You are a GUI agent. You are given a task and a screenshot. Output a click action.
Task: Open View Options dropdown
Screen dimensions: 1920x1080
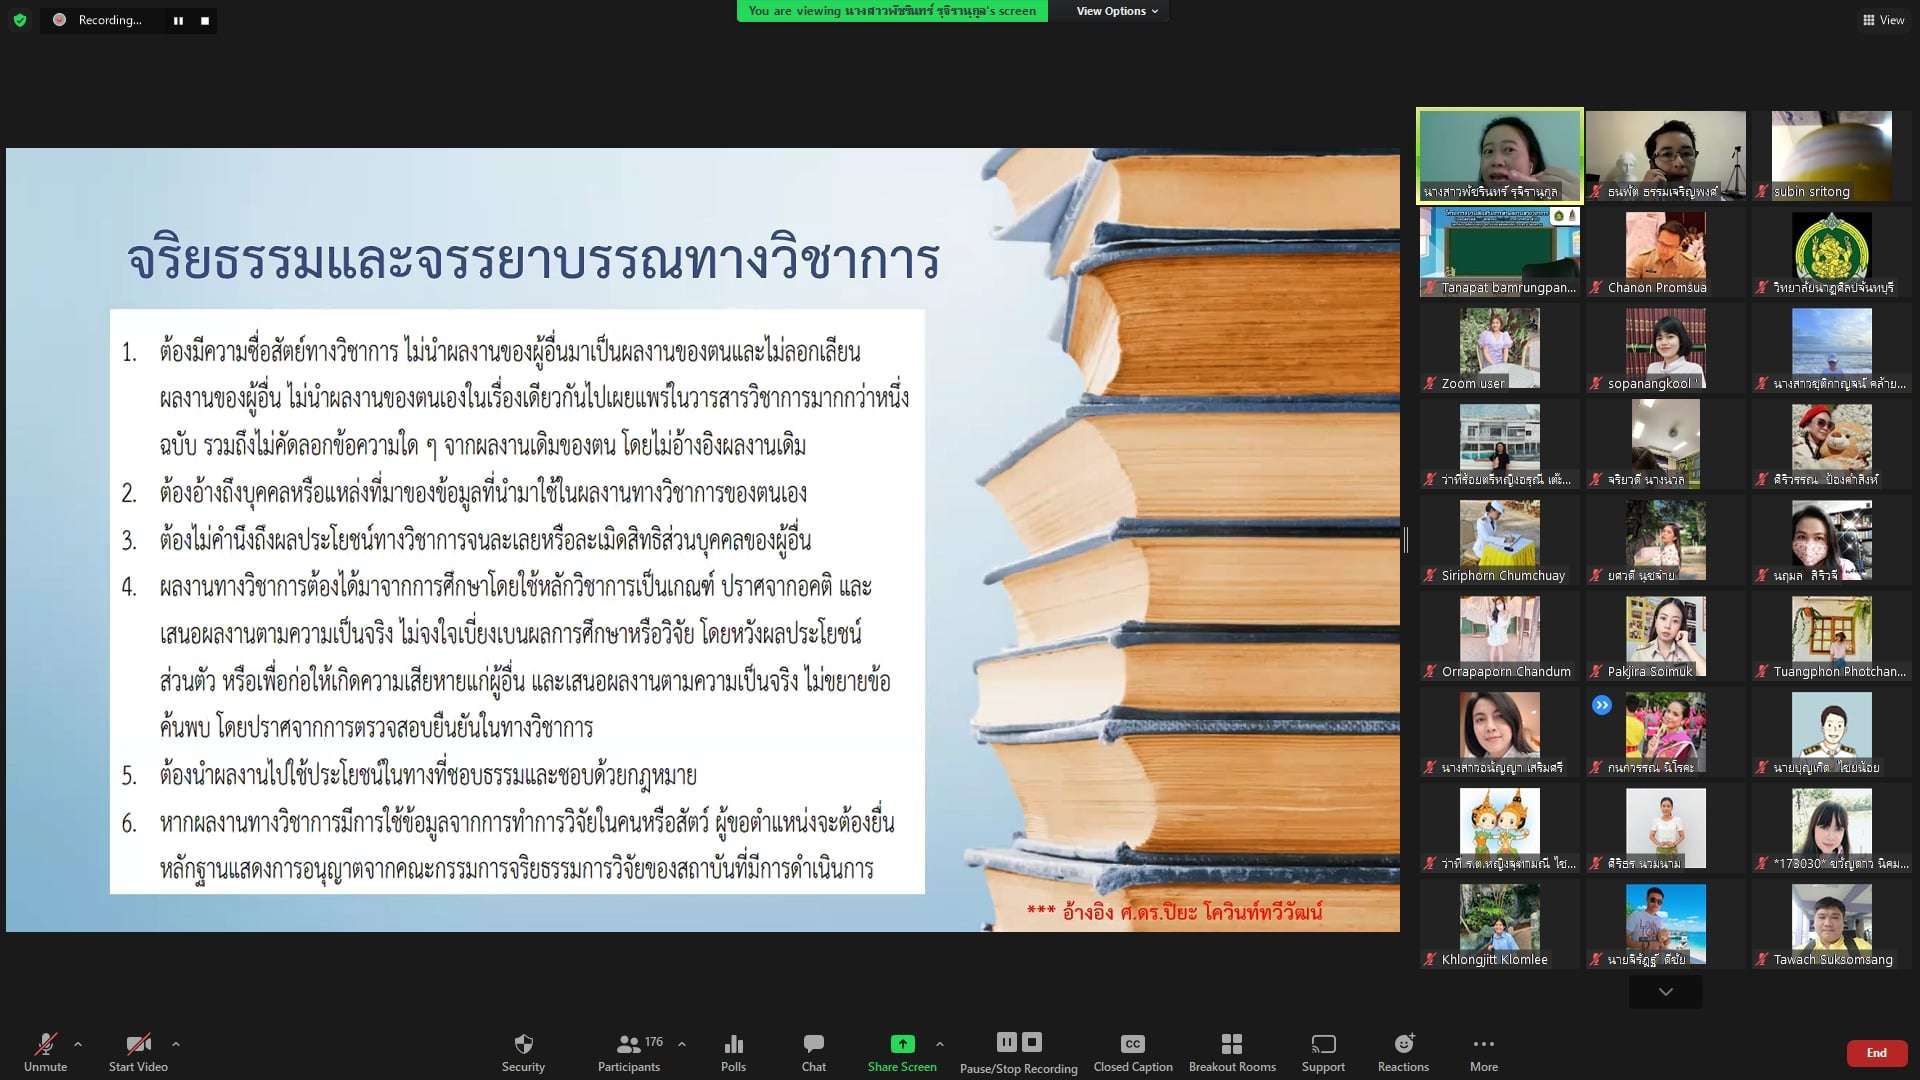(1116, 11)
